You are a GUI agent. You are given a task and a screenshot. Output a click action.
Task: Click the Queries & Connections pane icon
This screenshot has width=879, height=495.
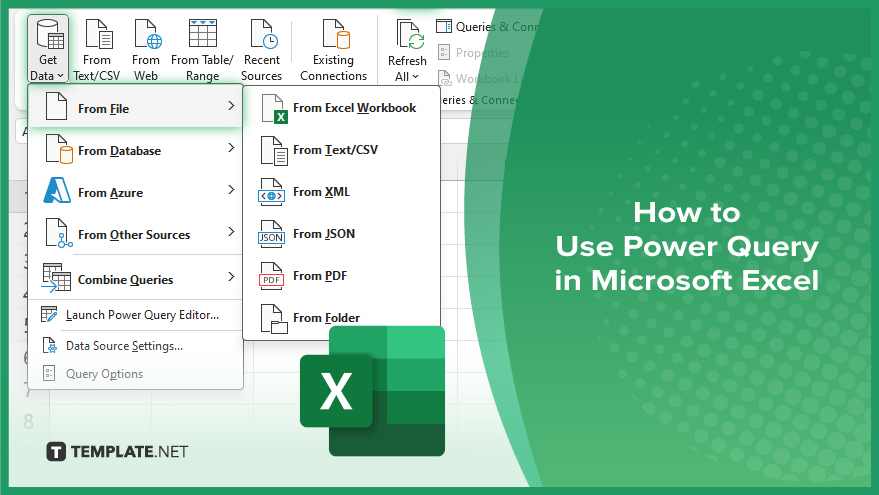coord(444,26)
